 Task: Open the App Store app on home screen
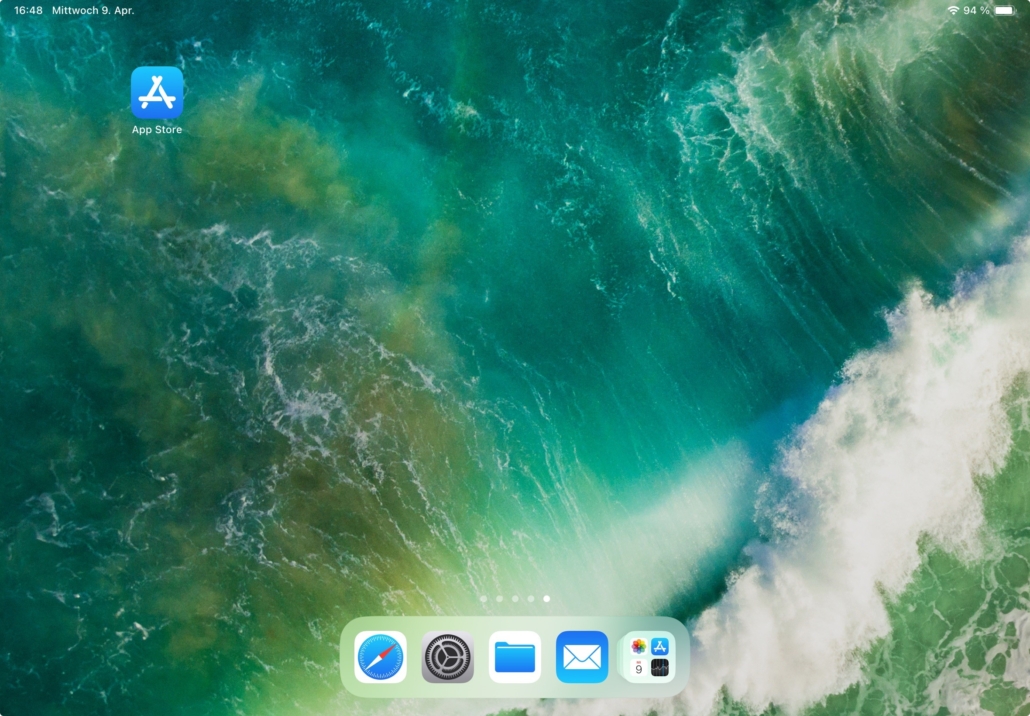(157, 93)
